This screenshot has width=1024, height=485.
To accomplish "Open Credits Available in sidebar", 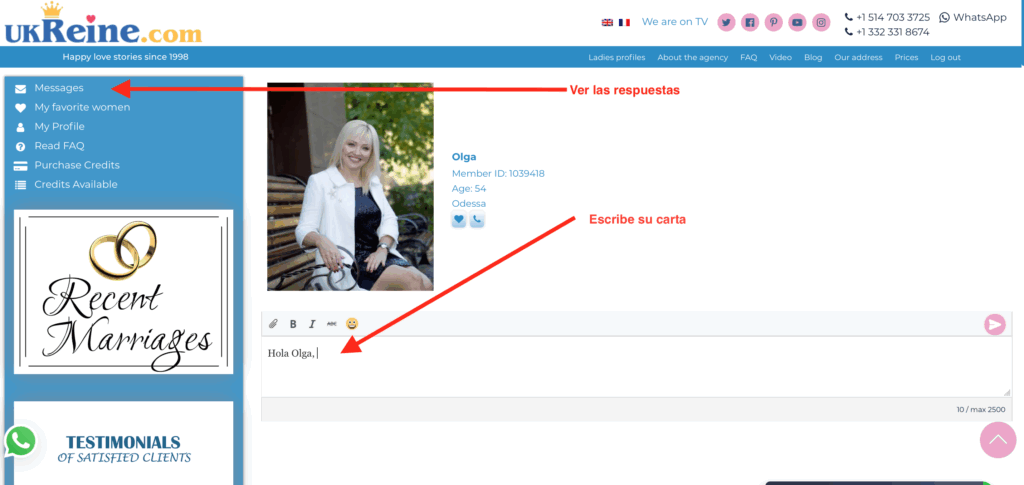I will pos(76,185).
